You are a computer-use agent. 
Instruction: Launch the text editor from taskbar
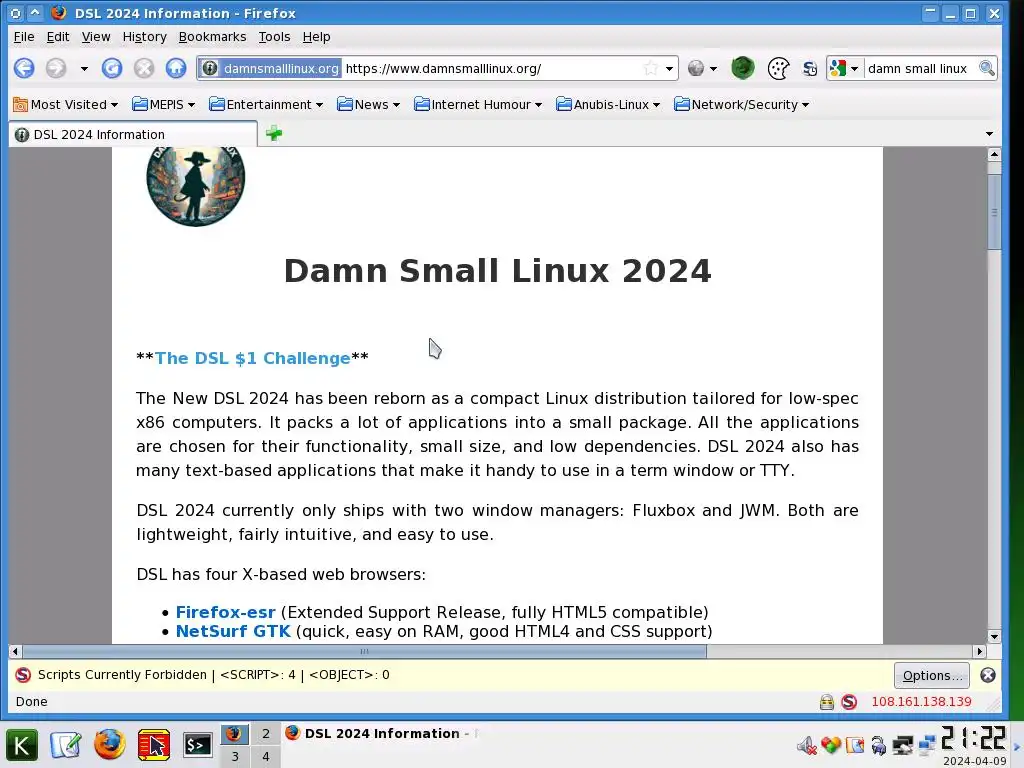66,745
